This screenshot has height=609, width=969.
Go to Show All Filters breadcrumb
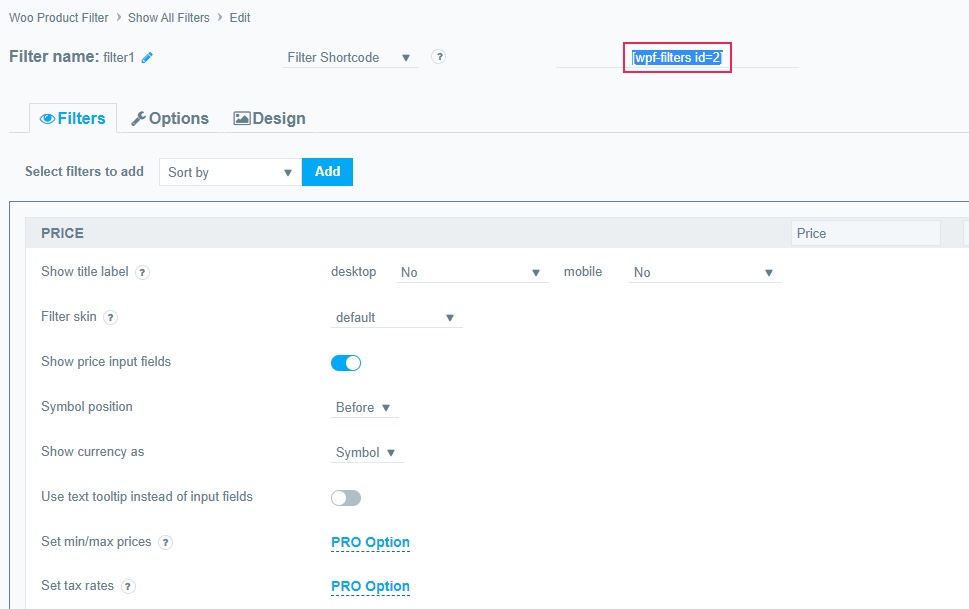pos(169,18)
